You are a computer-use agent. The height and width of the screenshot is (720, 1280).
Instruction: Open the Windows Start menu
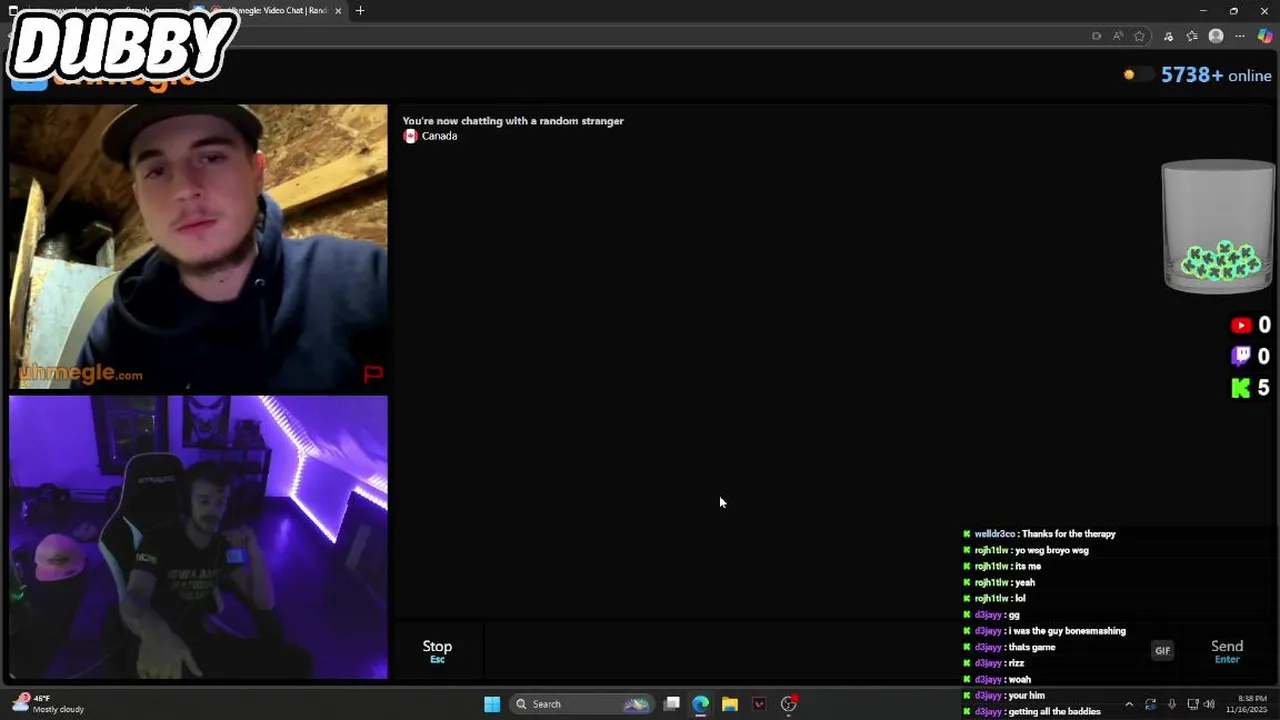click(492, 704)
